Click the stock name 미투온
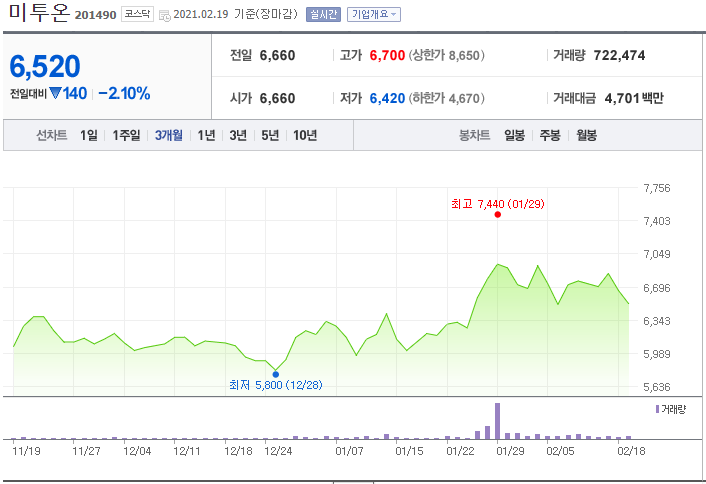Image resolution: width=706 pixels, height=484 pixels. 40,13
